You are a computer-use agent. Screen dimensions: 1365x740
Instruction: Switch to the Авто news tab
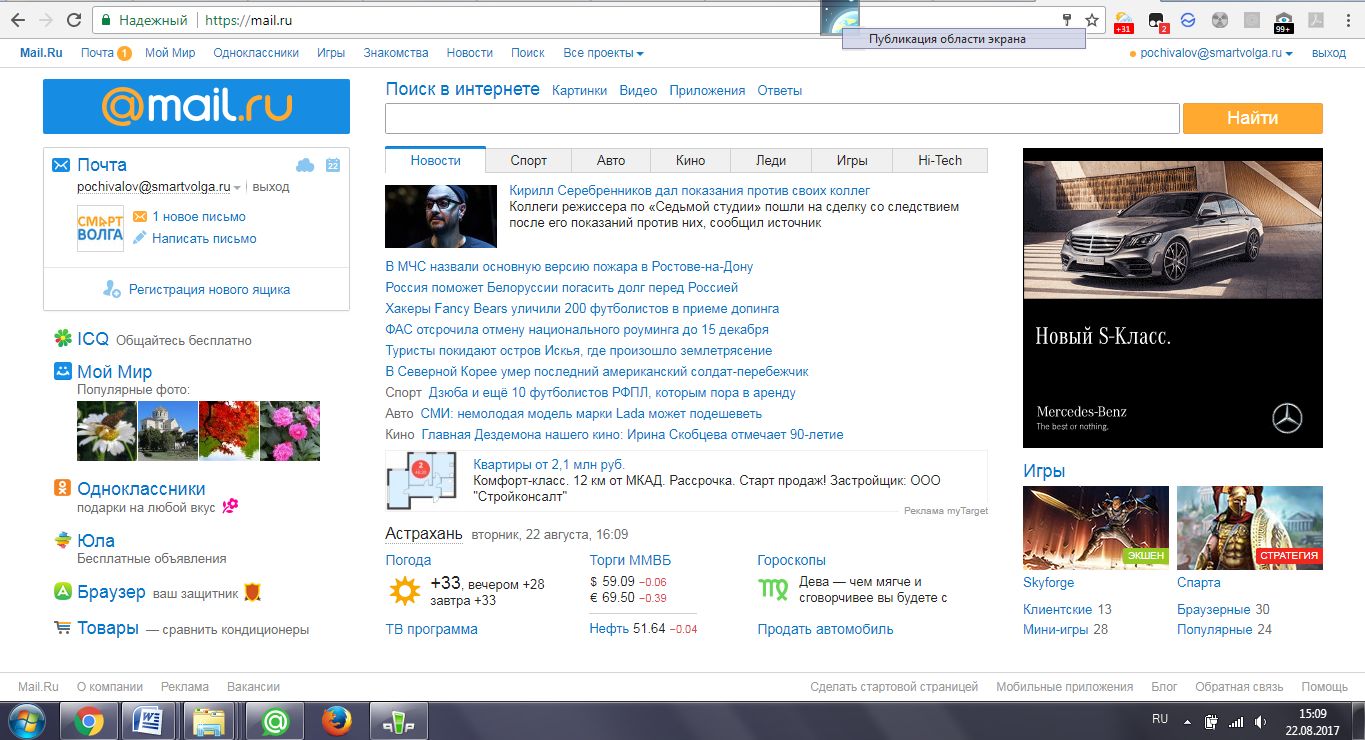[x=611, y=160]
